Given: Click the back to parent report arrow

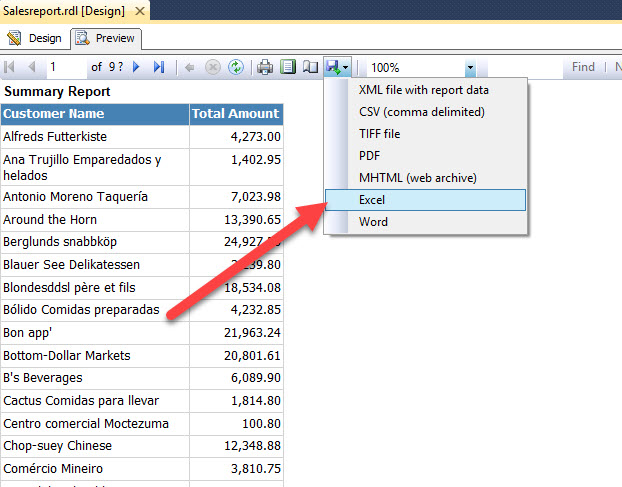Looking at the screenshot, I should pos(190,68).
